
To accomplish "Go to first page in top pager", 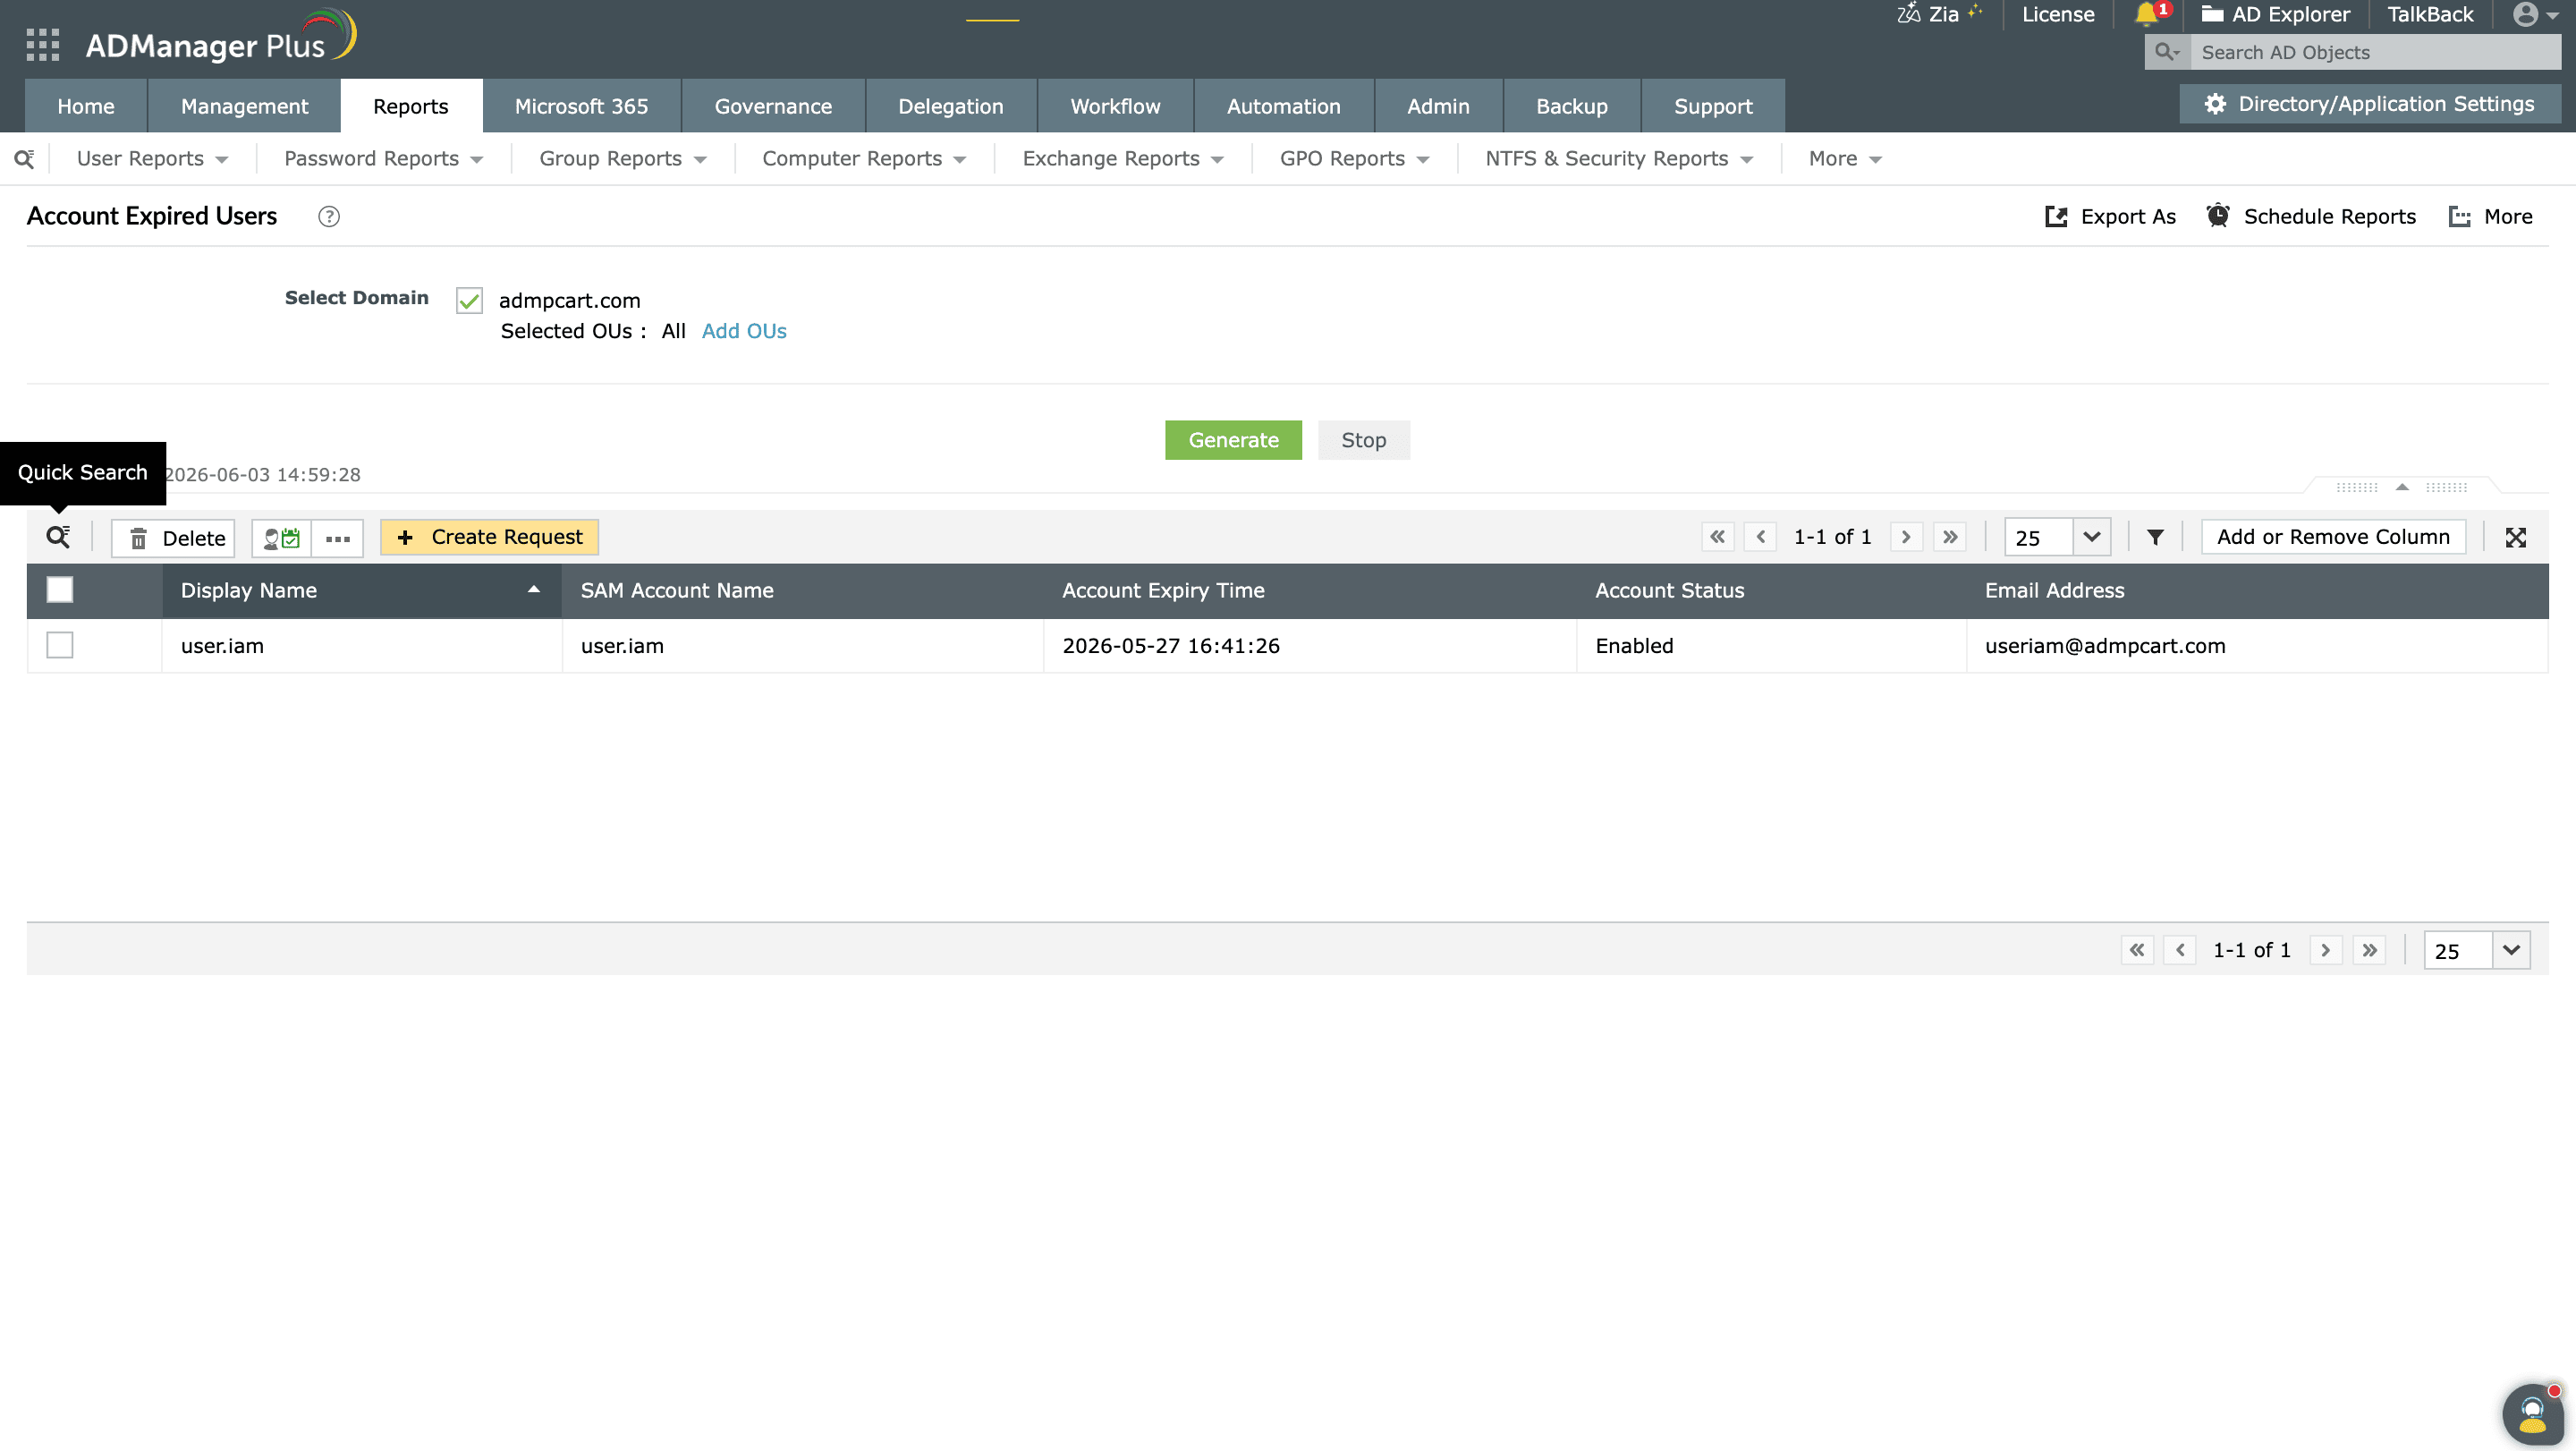I will tap(1717, 537).
